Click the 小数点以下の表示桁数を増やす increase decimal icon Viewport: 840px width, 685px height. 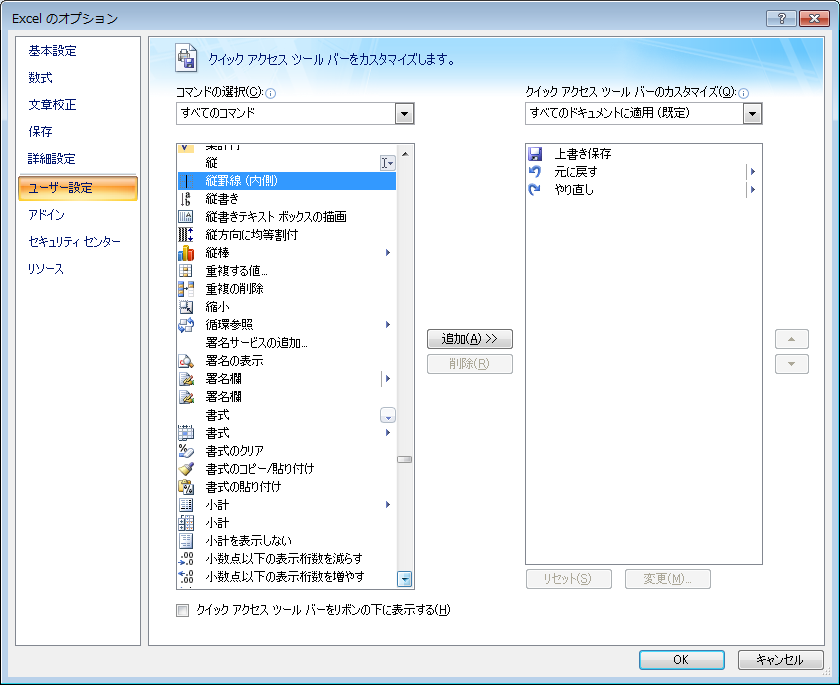click(187, 575)
